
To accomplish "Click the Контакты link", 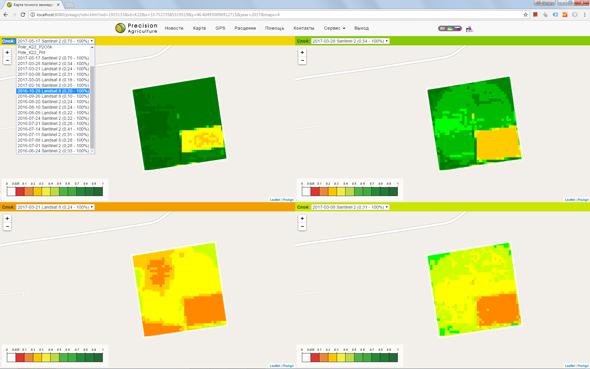I will pyautogui.click(x=304, y=28).
